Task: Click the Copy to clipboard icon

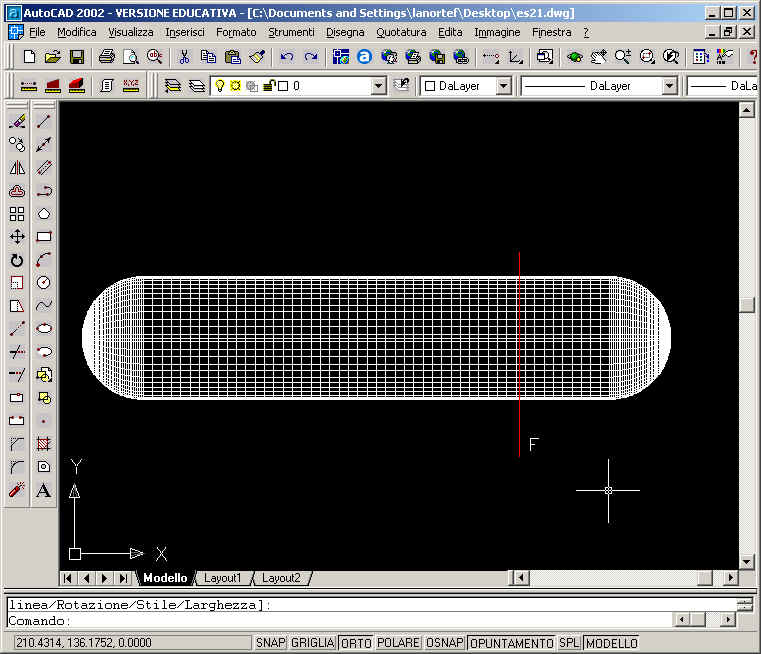Action: (x=208, y=57)
